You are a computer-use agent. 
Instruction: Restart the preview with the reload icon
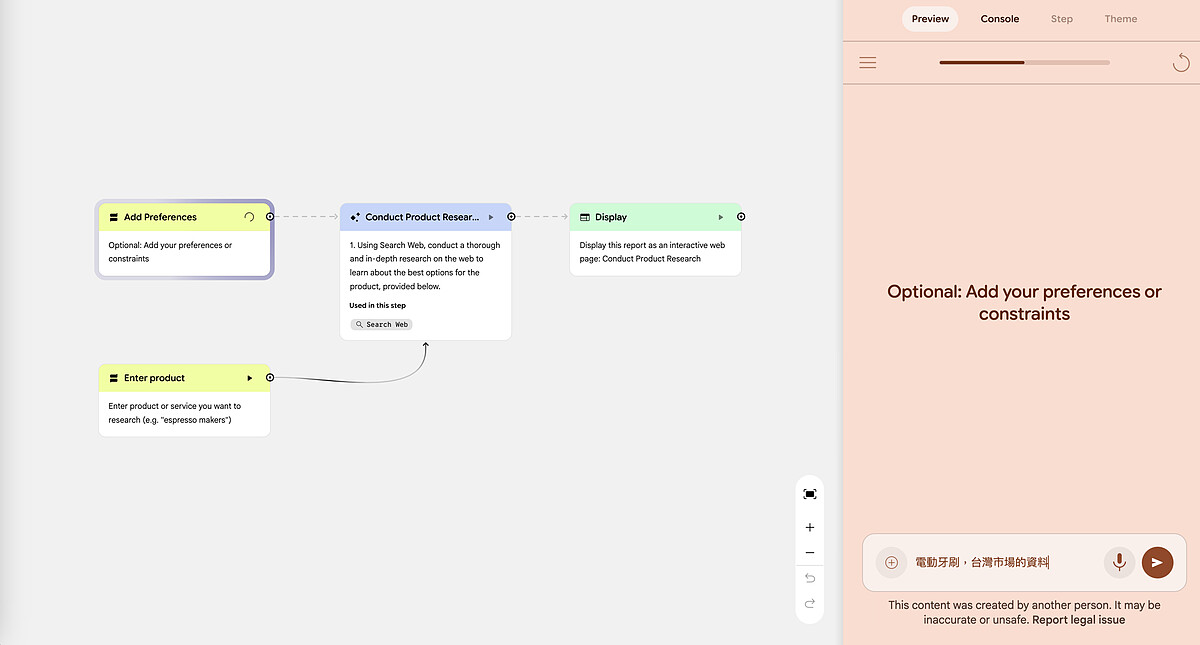click(1181, 63)
